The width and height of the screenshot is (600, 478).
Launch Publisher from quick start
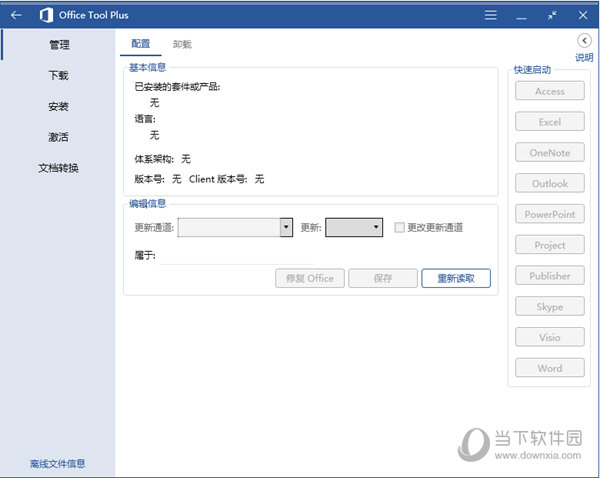click(x=549, y=276)
